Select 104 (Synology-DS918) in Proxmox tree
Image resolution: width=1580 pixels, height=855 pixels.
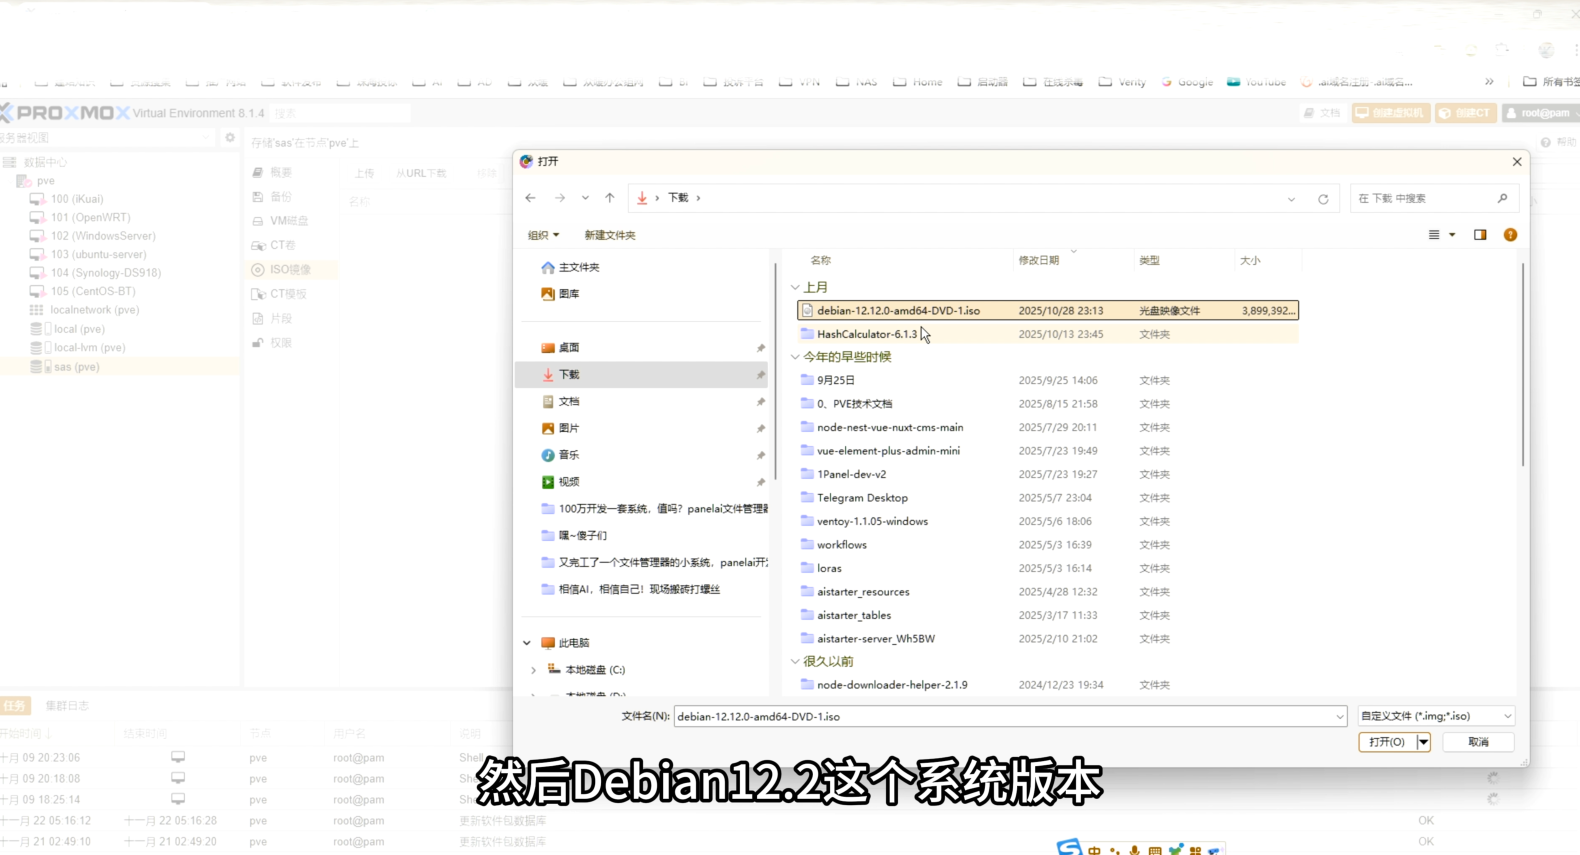click(106, 273)
